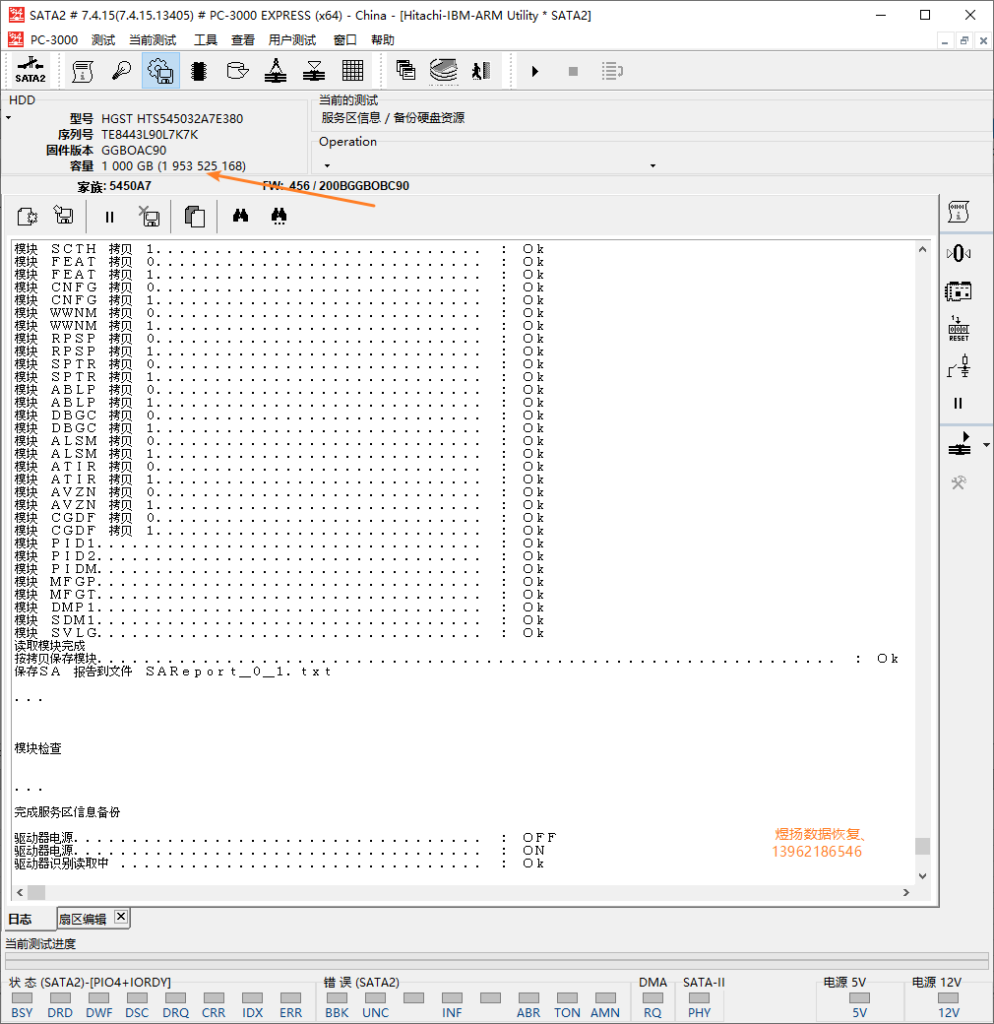Screen dimensions: 994x1024
Task: Click serial number TE8443L90L7K7K
Action: [x=150, y=135]
